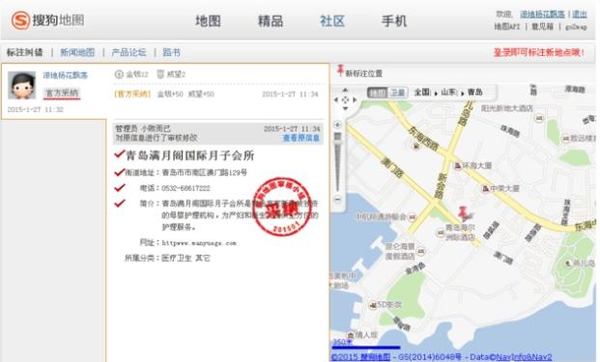Pan the map up with arrow

(345, 91)
